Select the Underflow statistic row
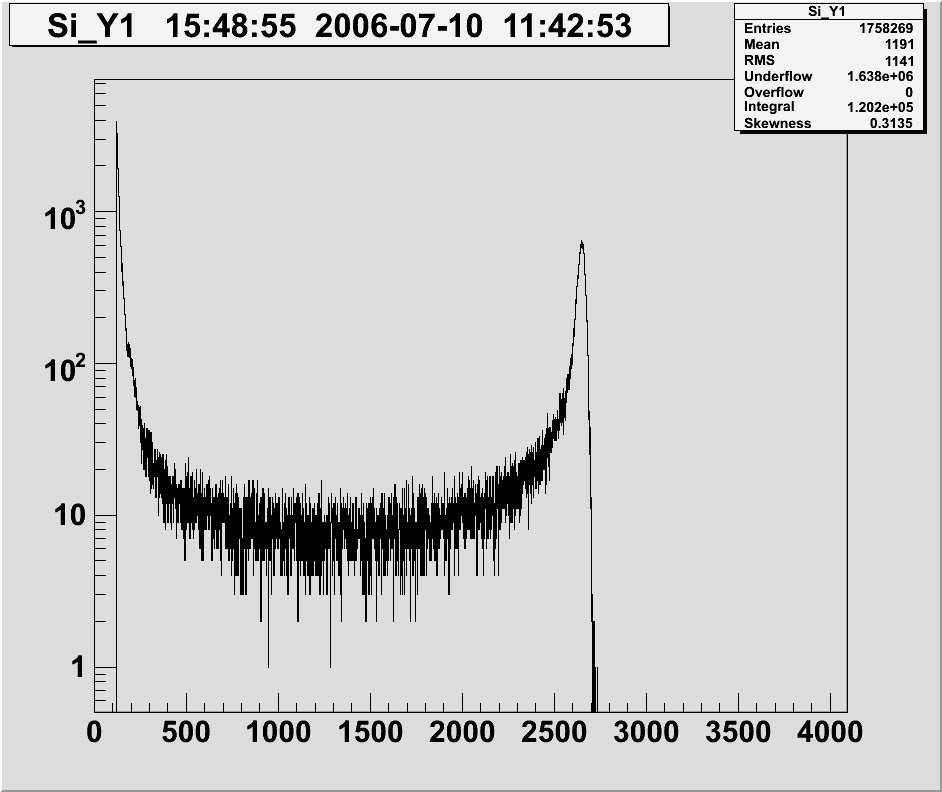This screenshot has width=942, height=792. (837, 76)
